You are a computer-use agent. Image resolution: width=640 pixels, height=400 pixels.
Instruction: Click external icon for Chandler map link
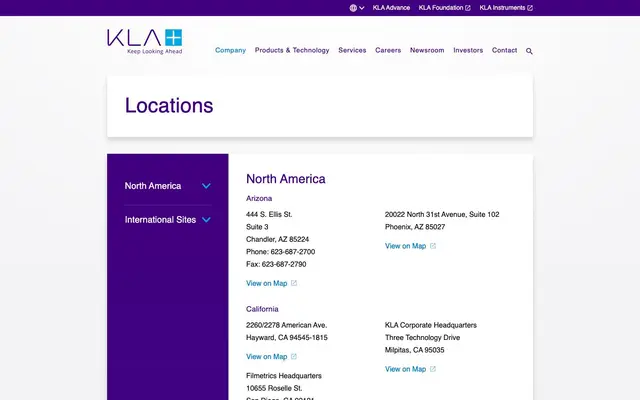pos(294,283)
